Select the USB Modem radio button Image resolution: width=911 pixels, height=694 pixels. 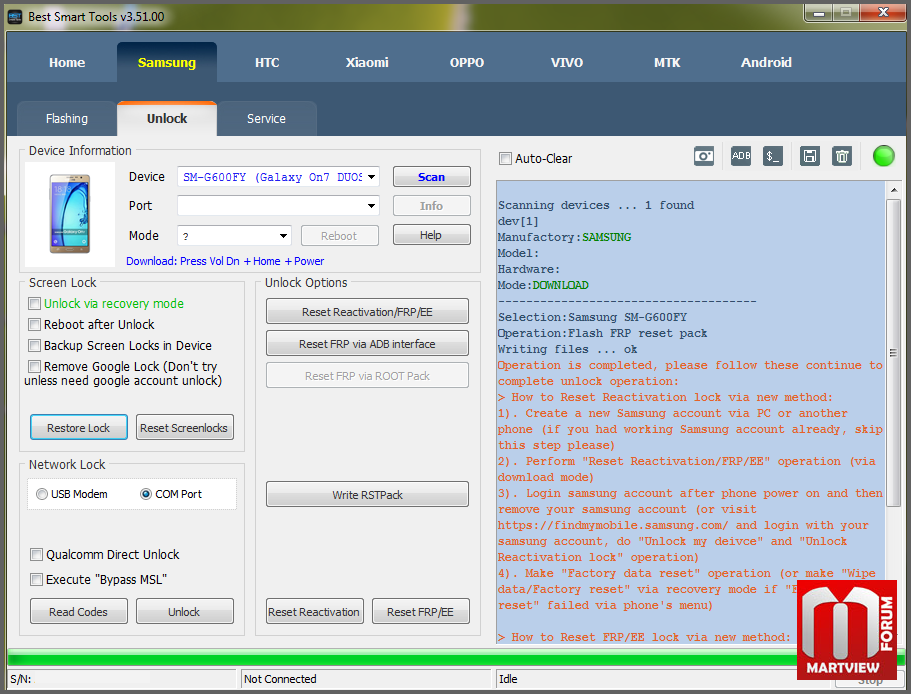click(x=42, y=494)
